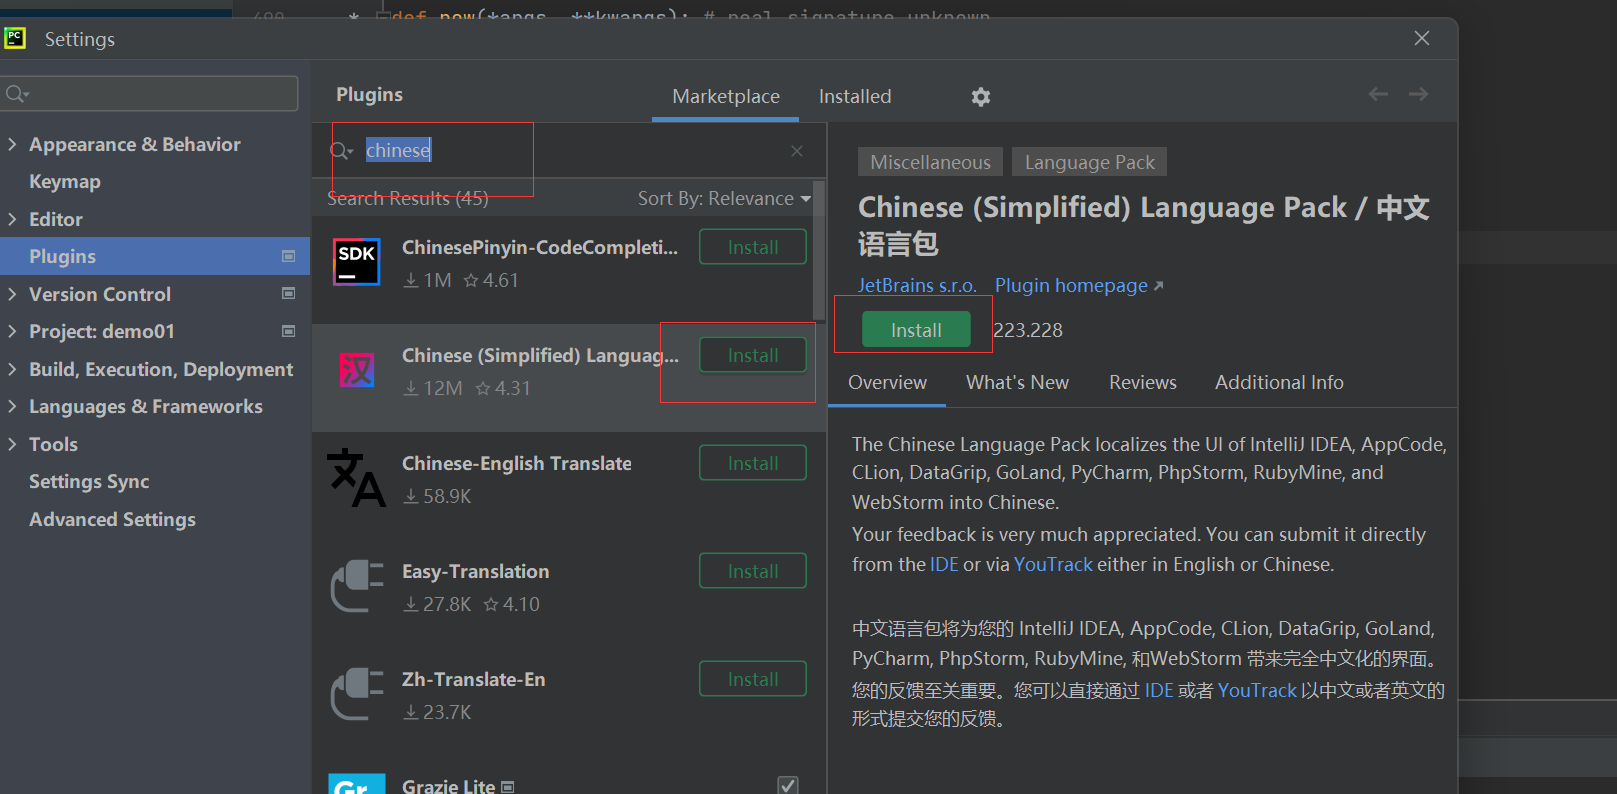Click project-level icon beside Plugins row

pyautogui.click(x=289, y=256)
